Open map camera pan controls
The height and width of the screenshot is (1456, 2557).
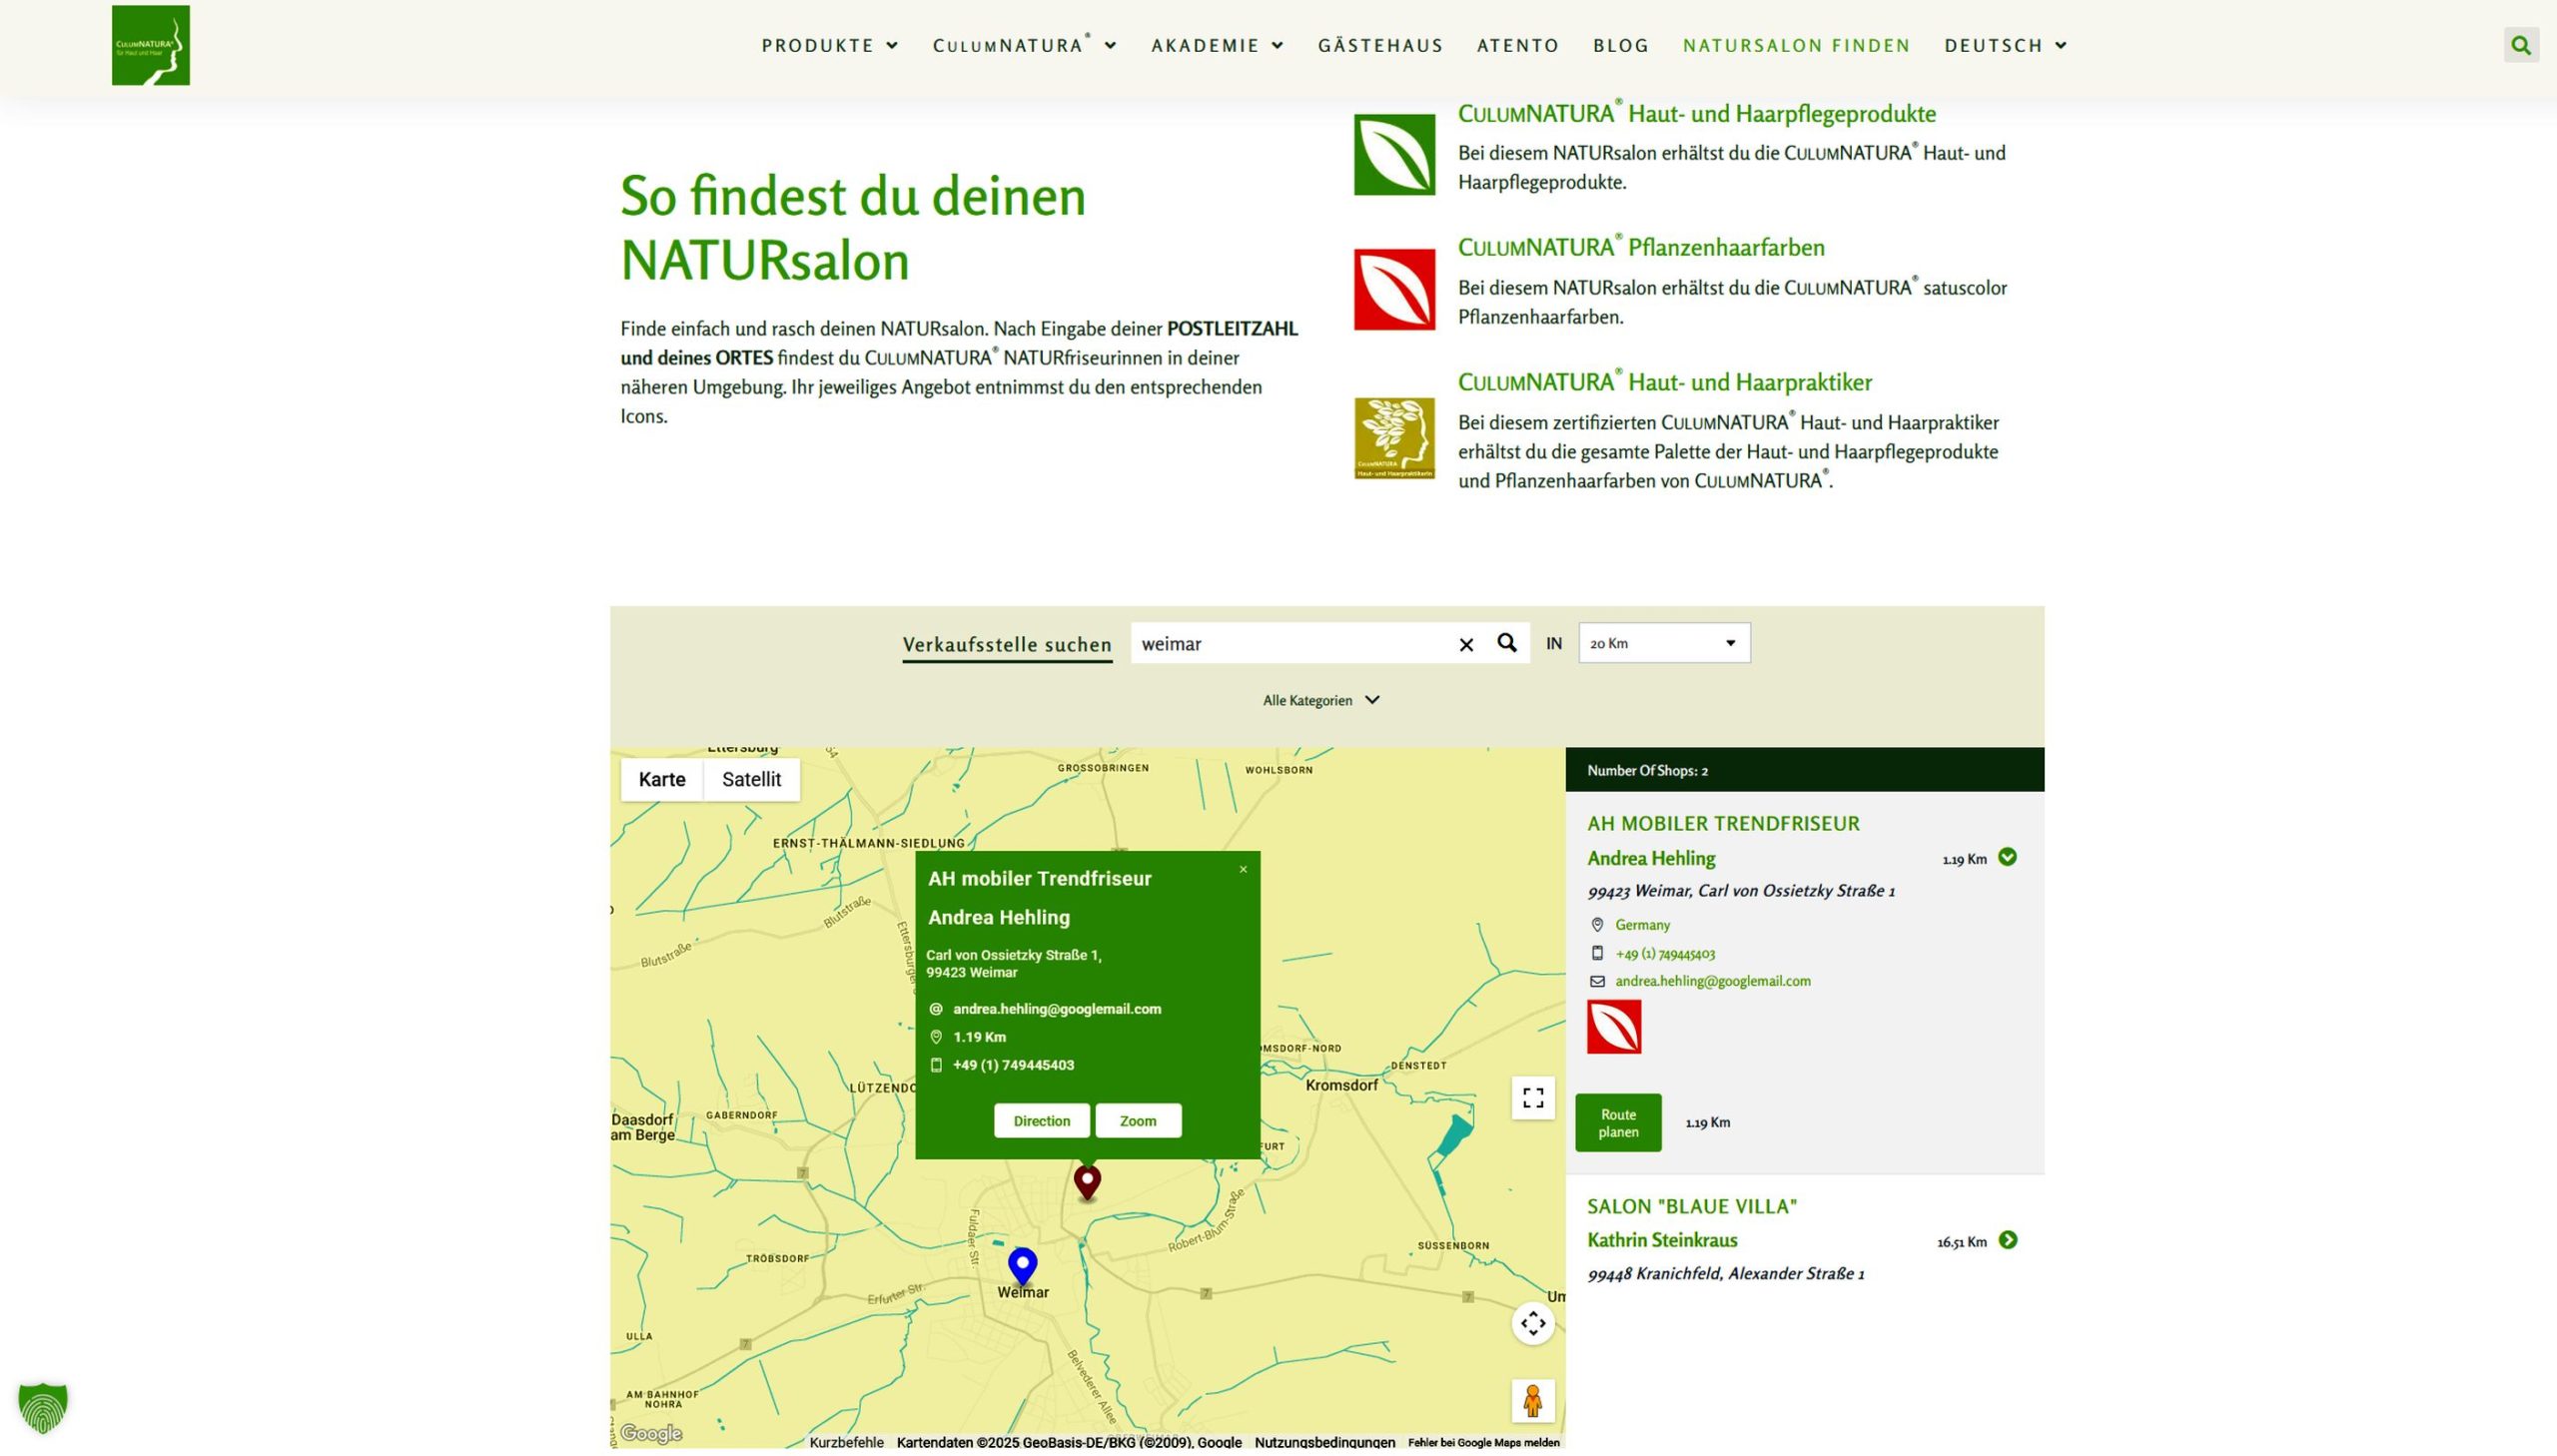[x=1532, y=1324]
